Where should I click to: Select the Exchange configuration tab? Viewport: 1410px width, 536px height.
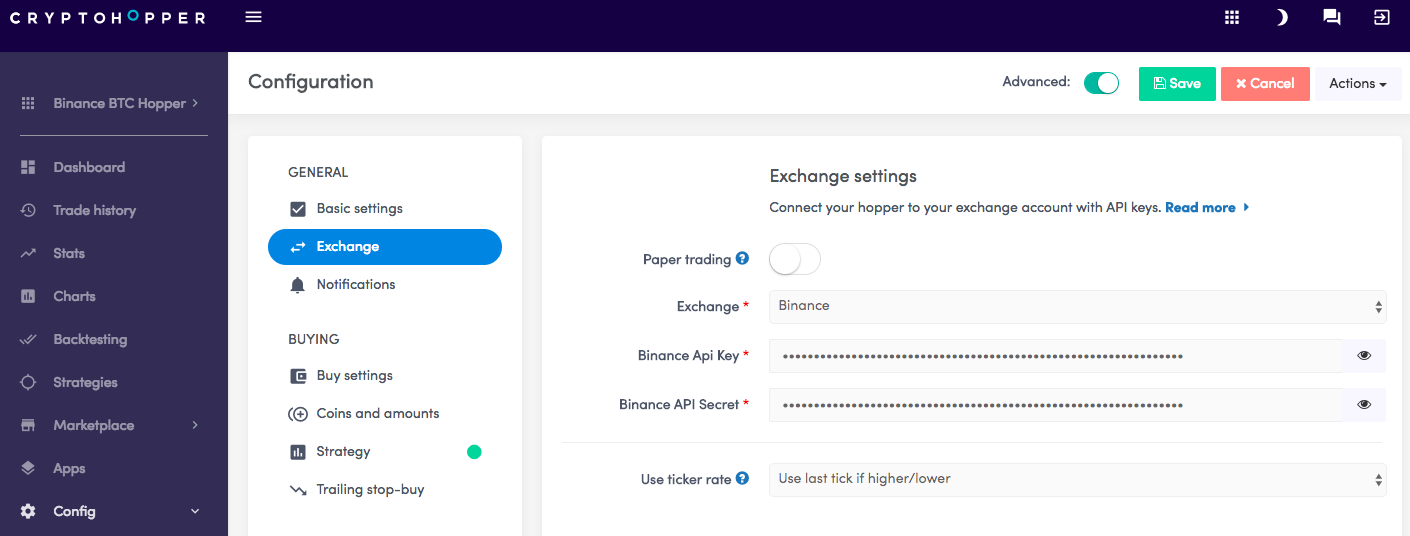coord(385,247)
